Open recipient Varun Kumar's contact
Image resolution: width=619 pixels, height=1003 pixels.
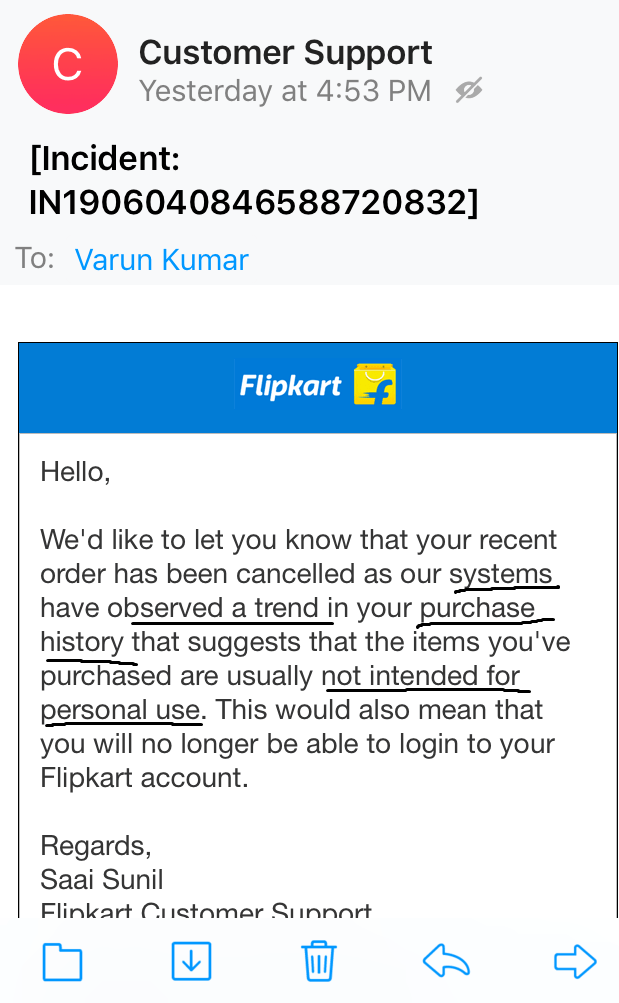coord(161,260)
